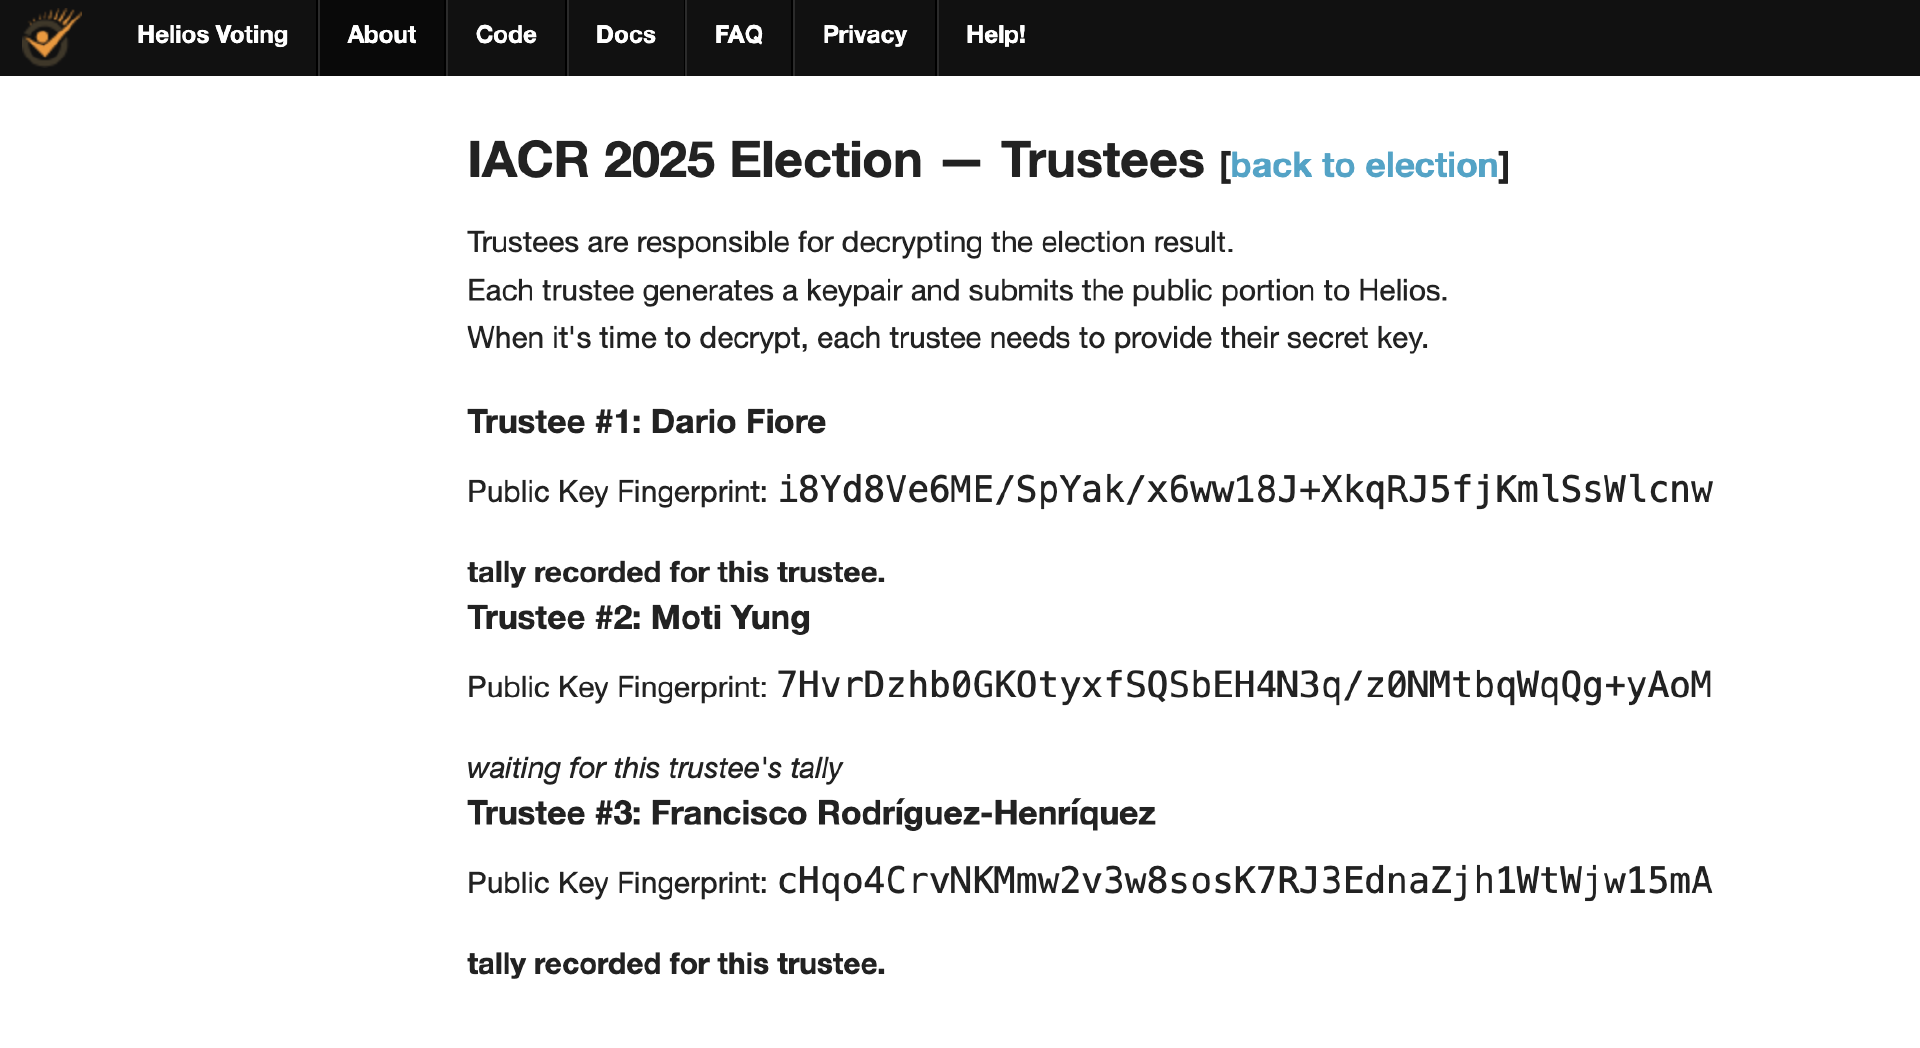Click the tally recorded status under Dario Fiore

676,572
